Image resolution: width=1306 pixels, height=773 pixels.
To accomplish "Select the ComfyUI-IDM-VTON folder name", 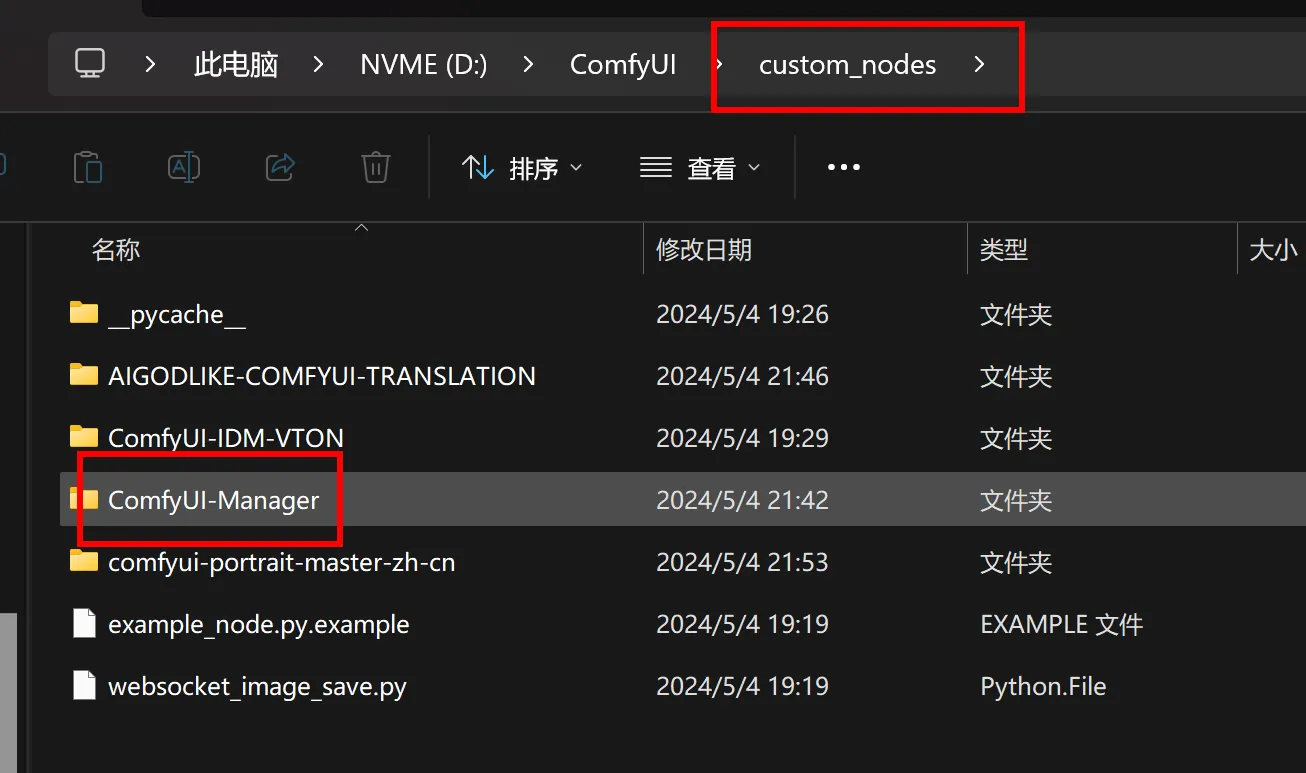I will pos(226,438).
